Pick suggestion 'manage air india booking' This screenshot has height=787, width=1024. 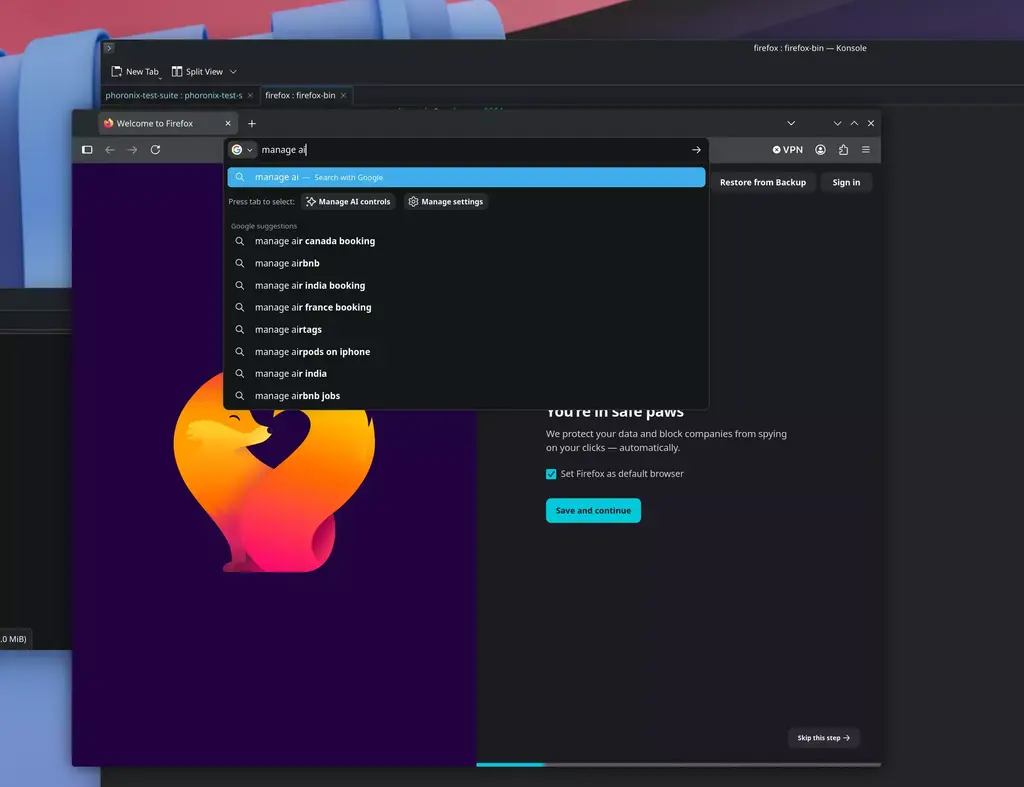point(466,285)
